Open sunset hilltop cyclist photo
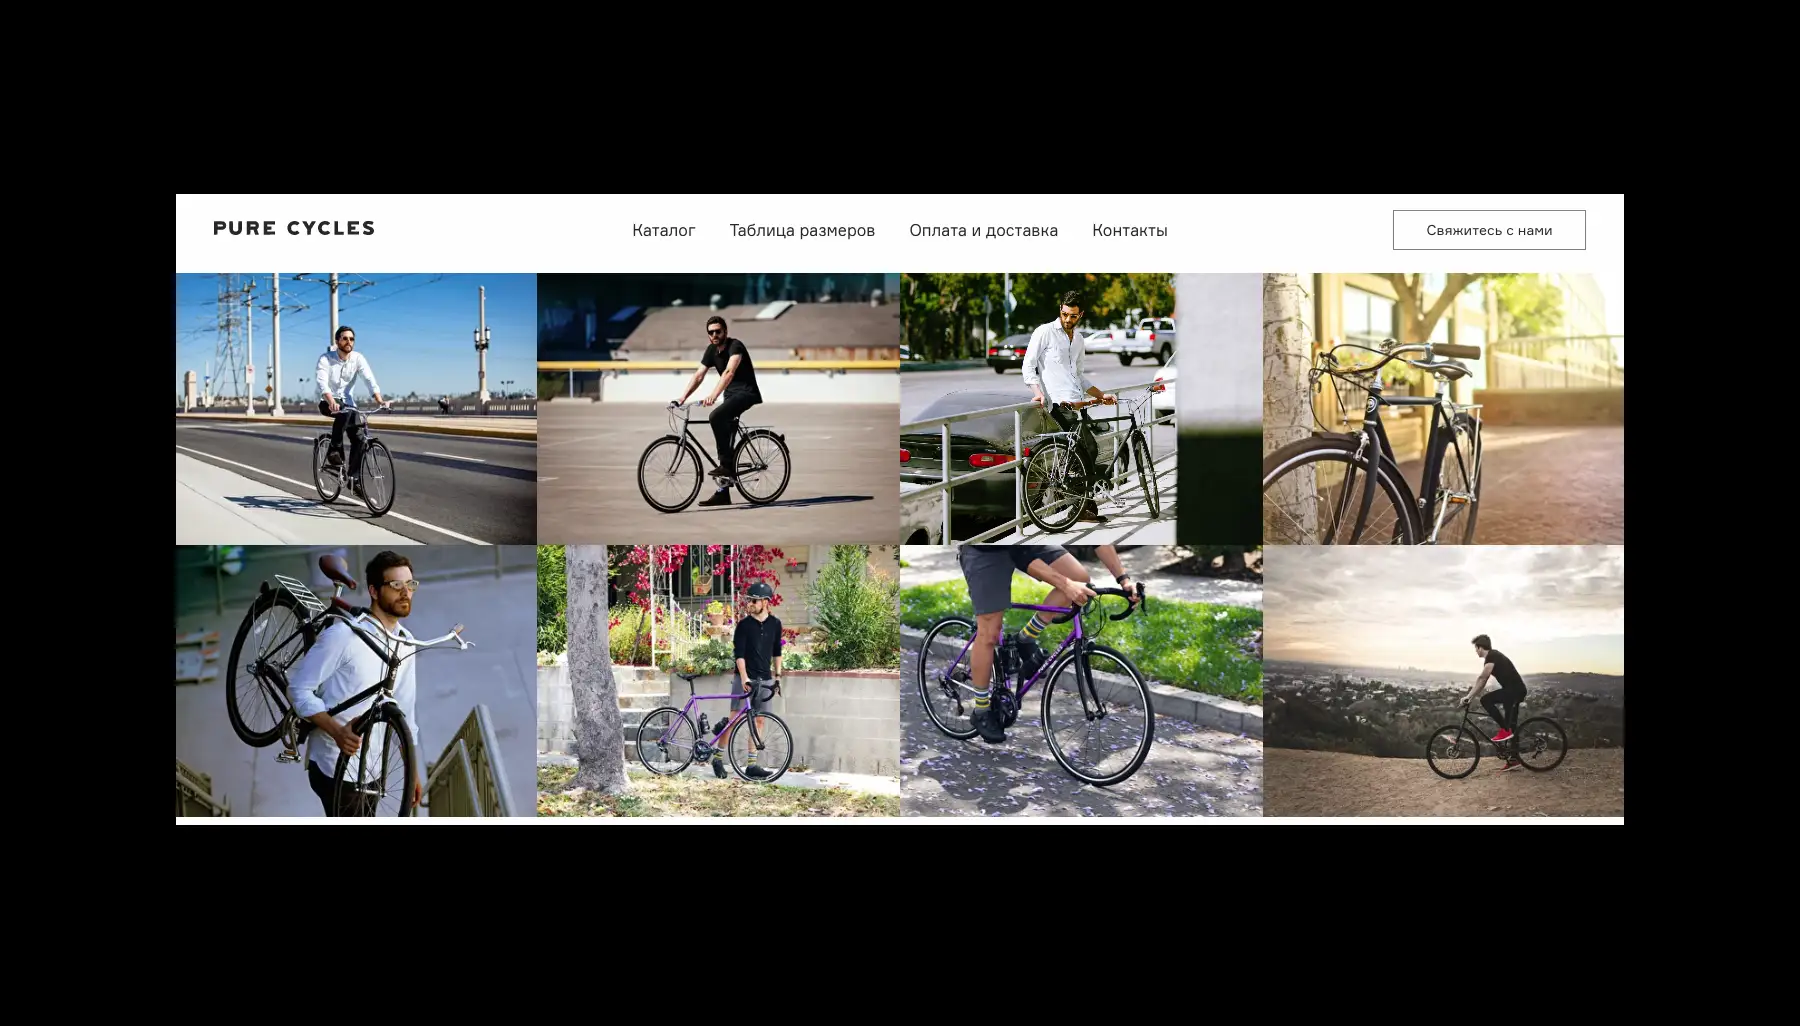Image resolution: width=1800 pixels, height=1026 pixels. tap(1443, 681)
